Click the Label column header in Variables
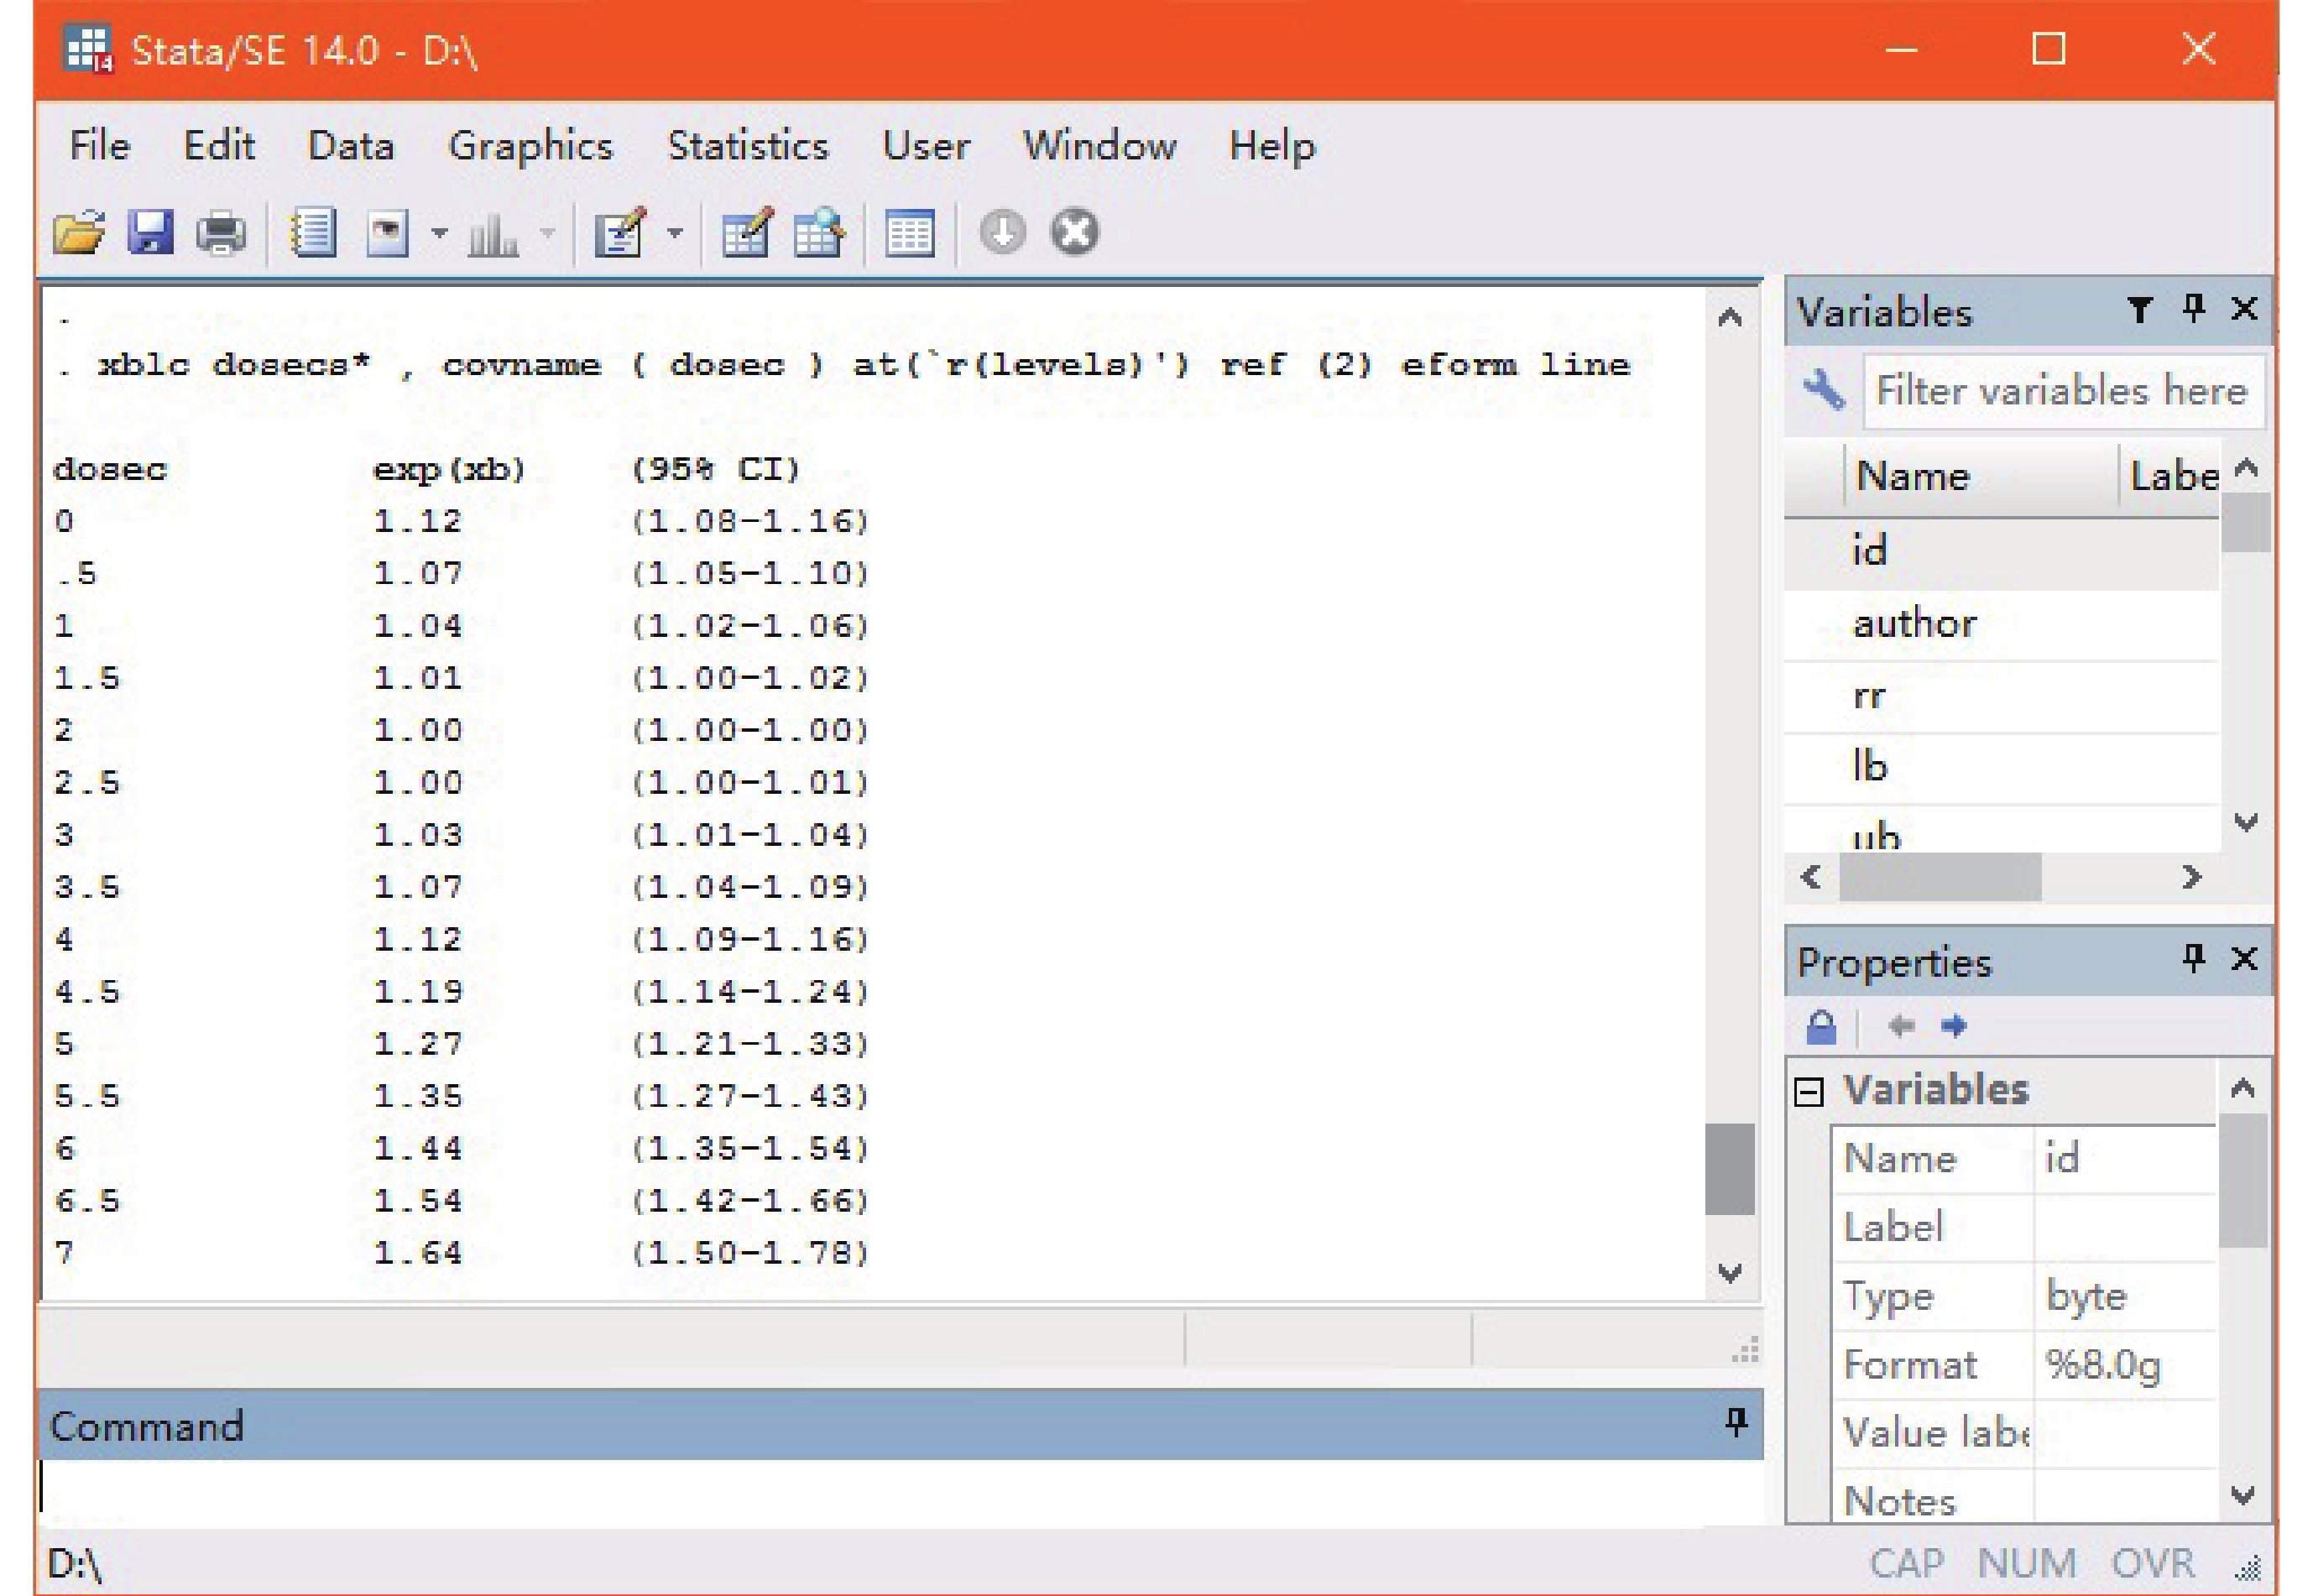 [2170, 476]
